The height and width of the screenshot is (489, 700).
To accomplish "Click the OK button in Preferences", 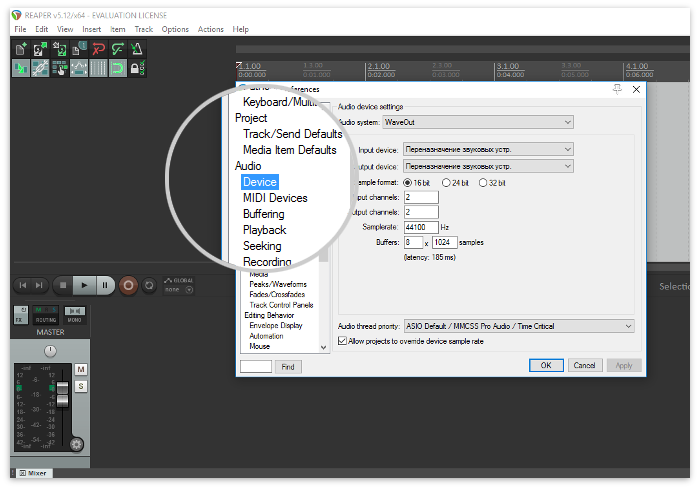I will tap(546, 365).
